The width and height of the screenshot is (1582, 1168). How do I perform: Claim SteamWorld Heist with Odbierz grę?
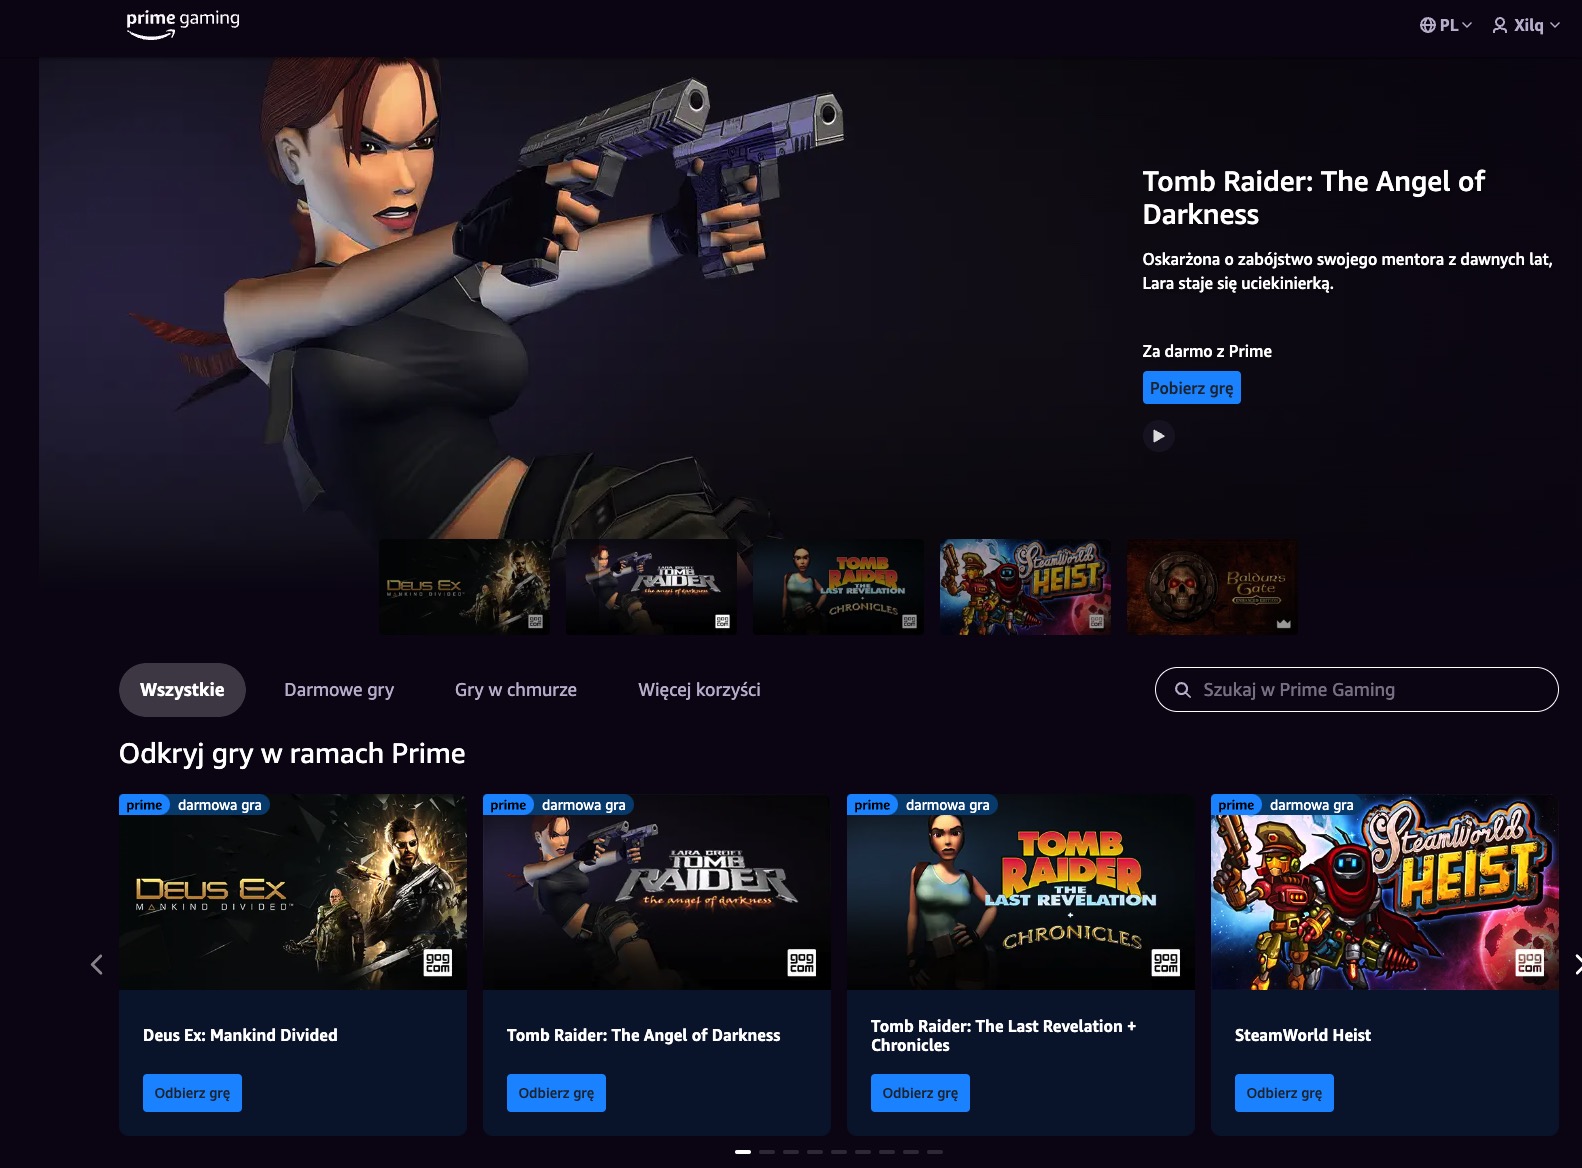pyautogui.click(x=1284, y=1093)
